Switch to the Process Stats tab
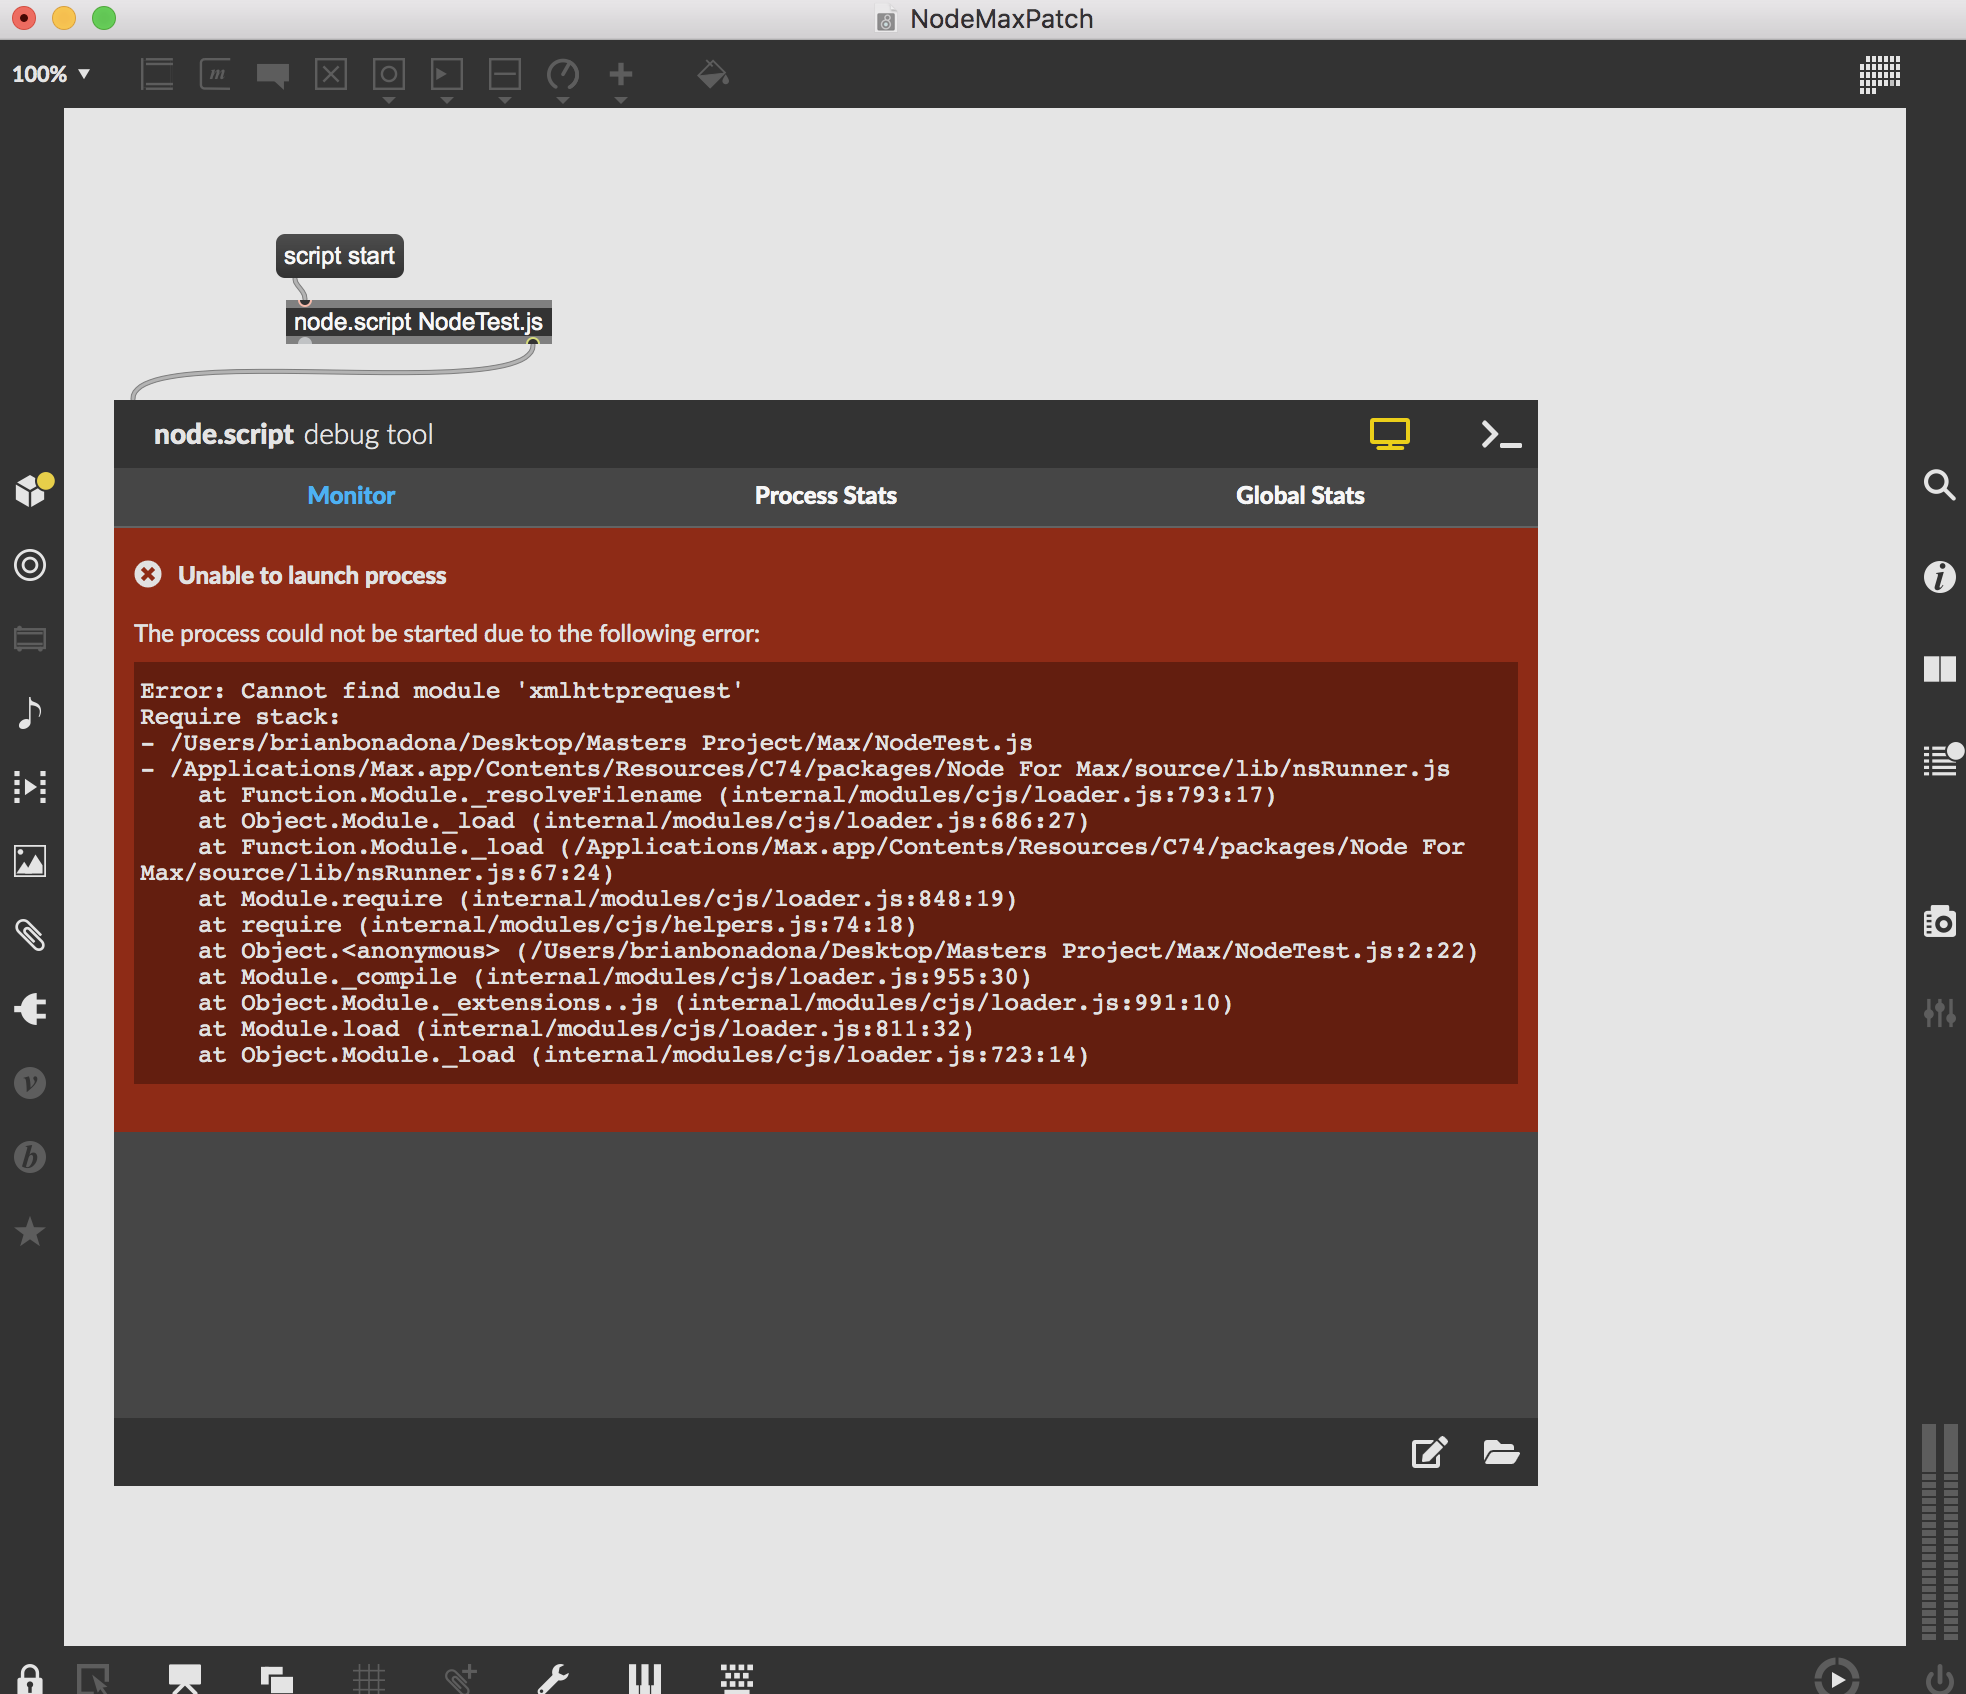 pos(825,496)
